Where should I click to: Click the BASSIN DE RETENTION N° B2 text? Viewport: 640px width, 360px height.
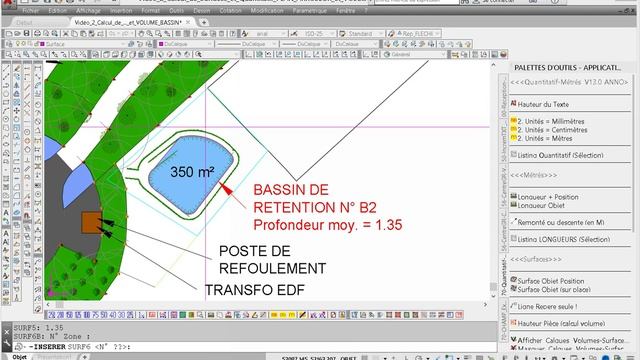click(x=315, y=199)
